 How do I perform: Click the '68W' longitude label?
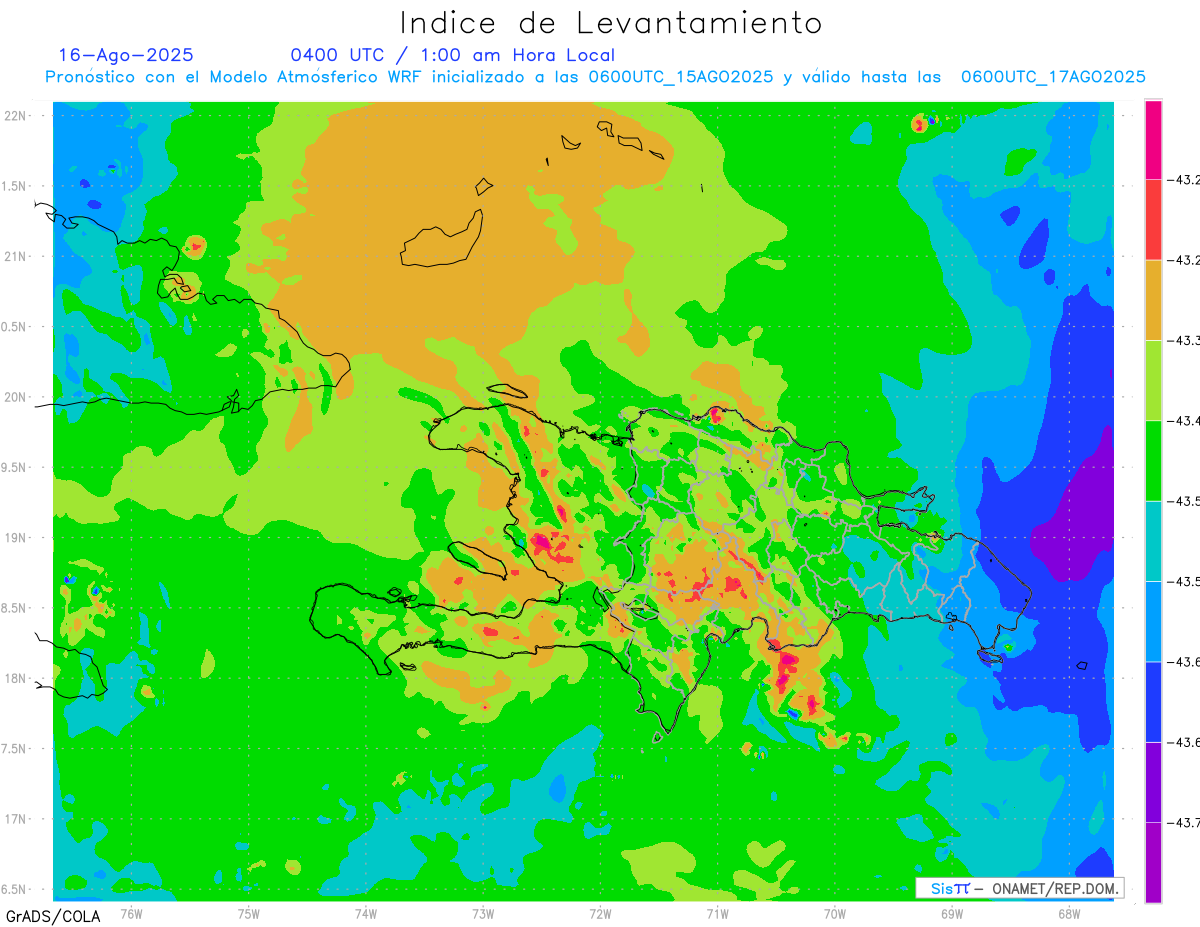(x=1069, y=913)
